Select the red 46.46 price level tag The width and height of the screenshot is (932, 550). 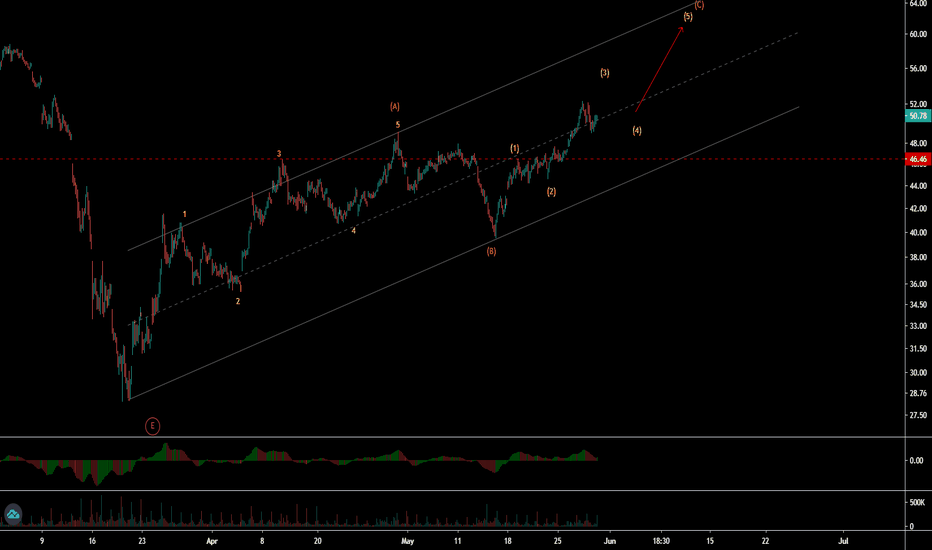click(x=918, y=159)
